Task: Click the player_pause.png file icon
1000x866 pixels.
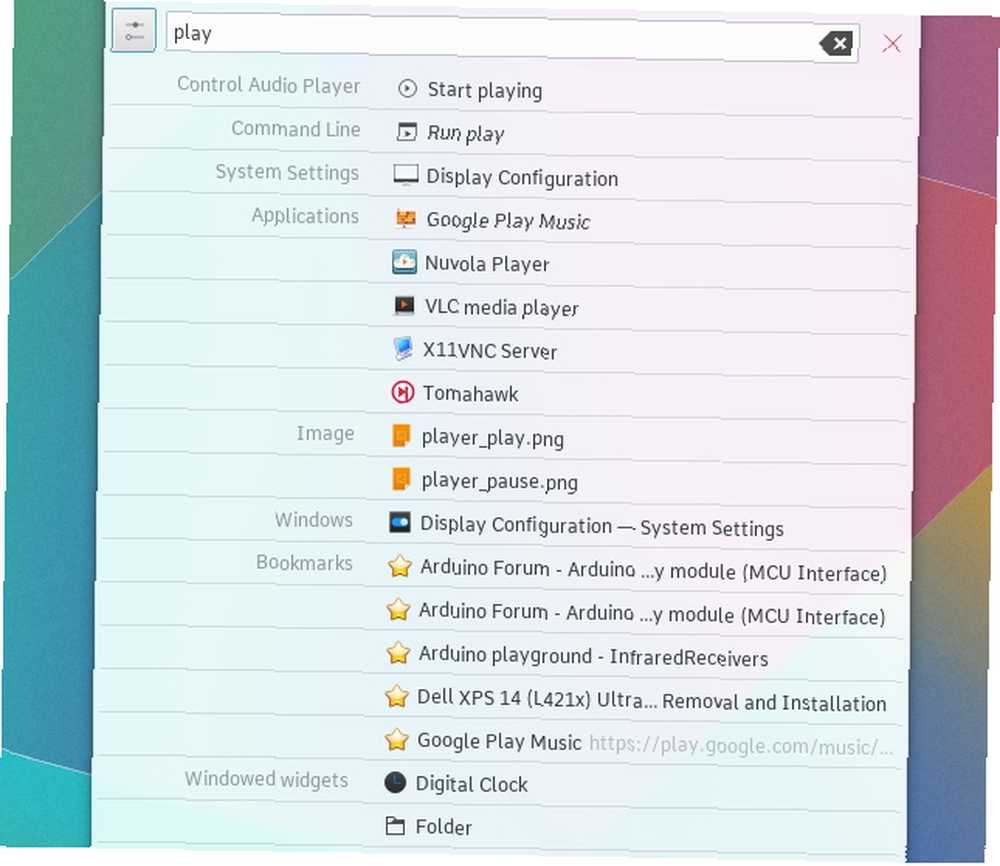Action: pos(401,479)
